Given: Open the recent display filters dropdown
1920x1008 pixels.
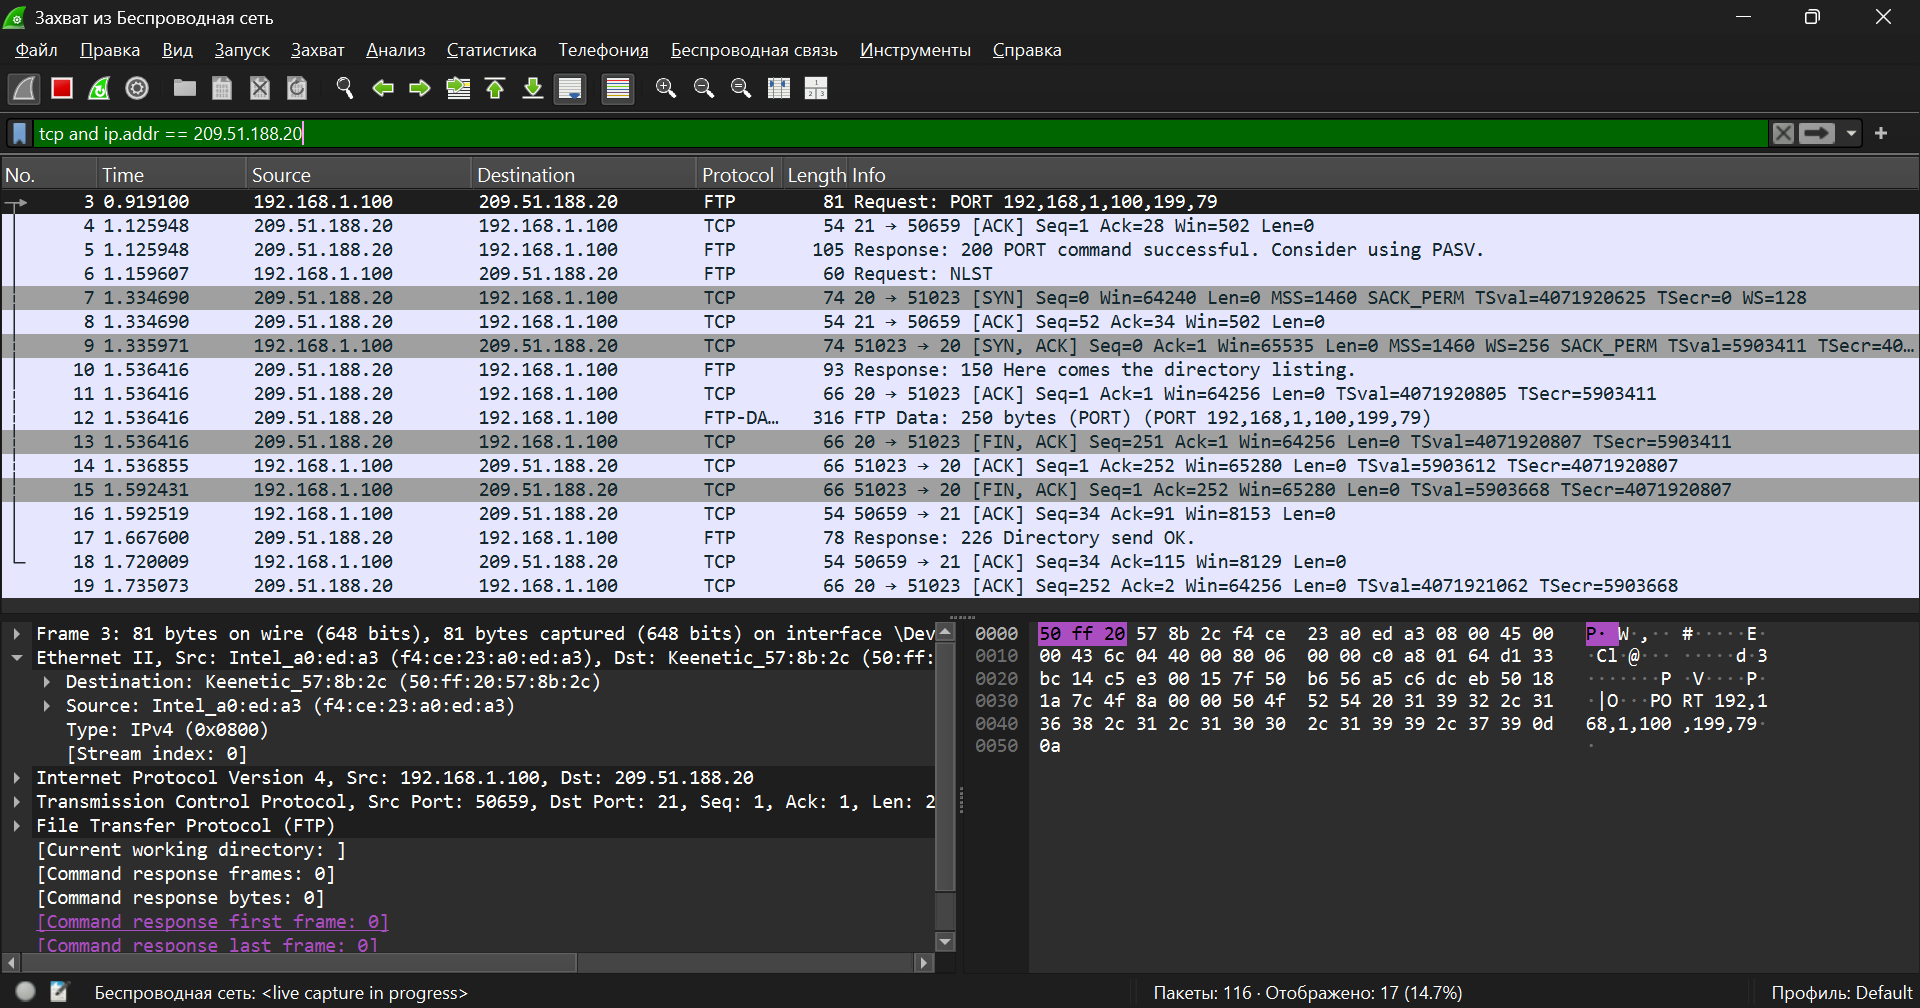Looking at the screenshot, I should click(1851, 134).
